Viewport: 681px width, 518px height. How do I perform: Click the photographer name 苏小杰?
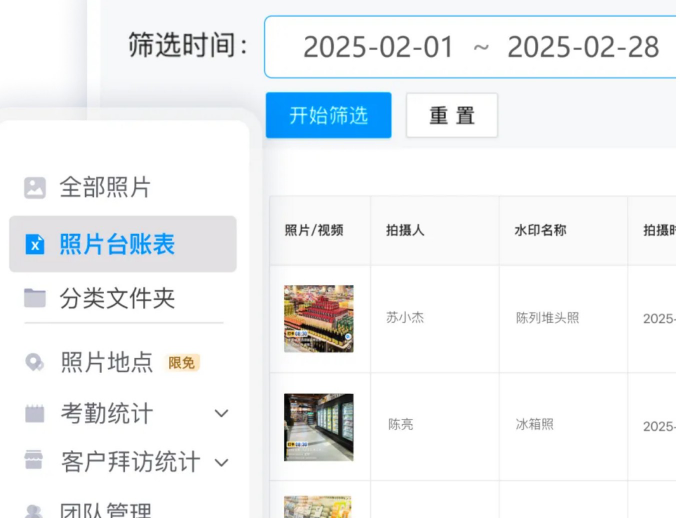click(405, 318)
